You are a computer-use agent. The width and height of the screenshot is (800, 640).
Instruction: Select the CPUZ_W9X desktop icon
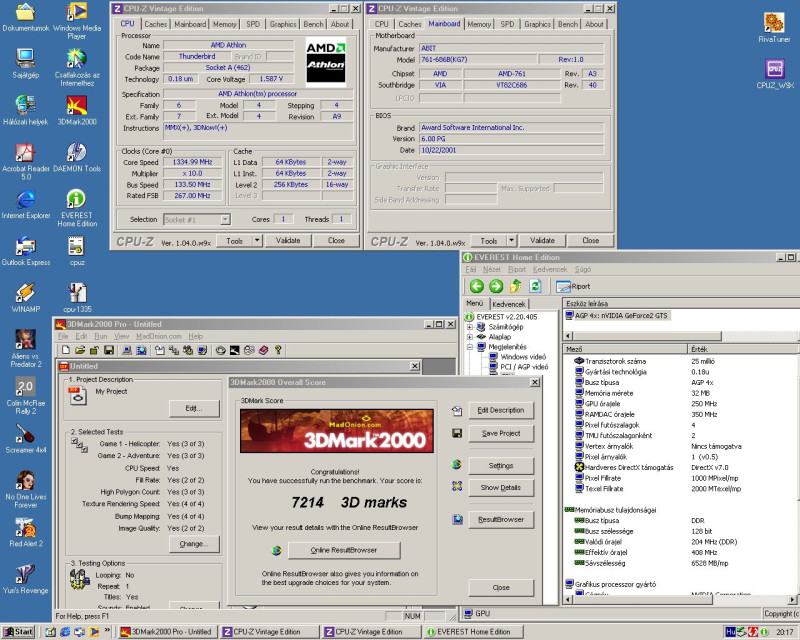(774, 75)
